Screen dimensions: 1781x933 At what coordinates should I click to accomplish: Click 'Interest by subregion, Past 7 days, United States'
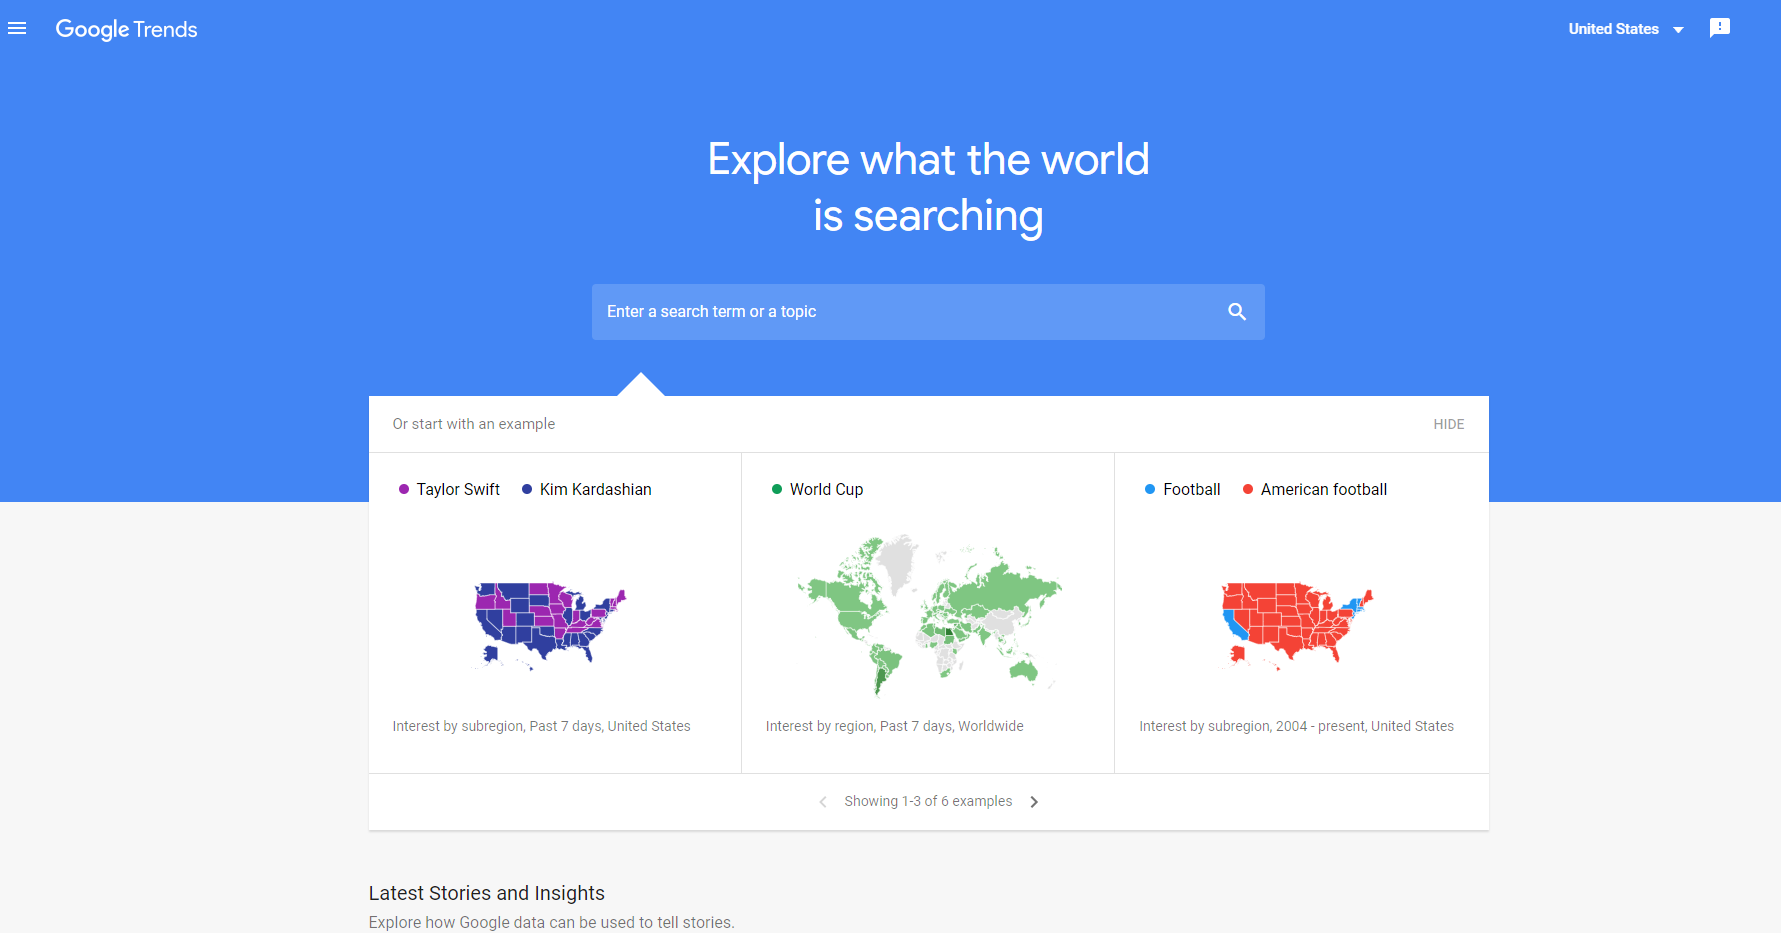(541, 726)
